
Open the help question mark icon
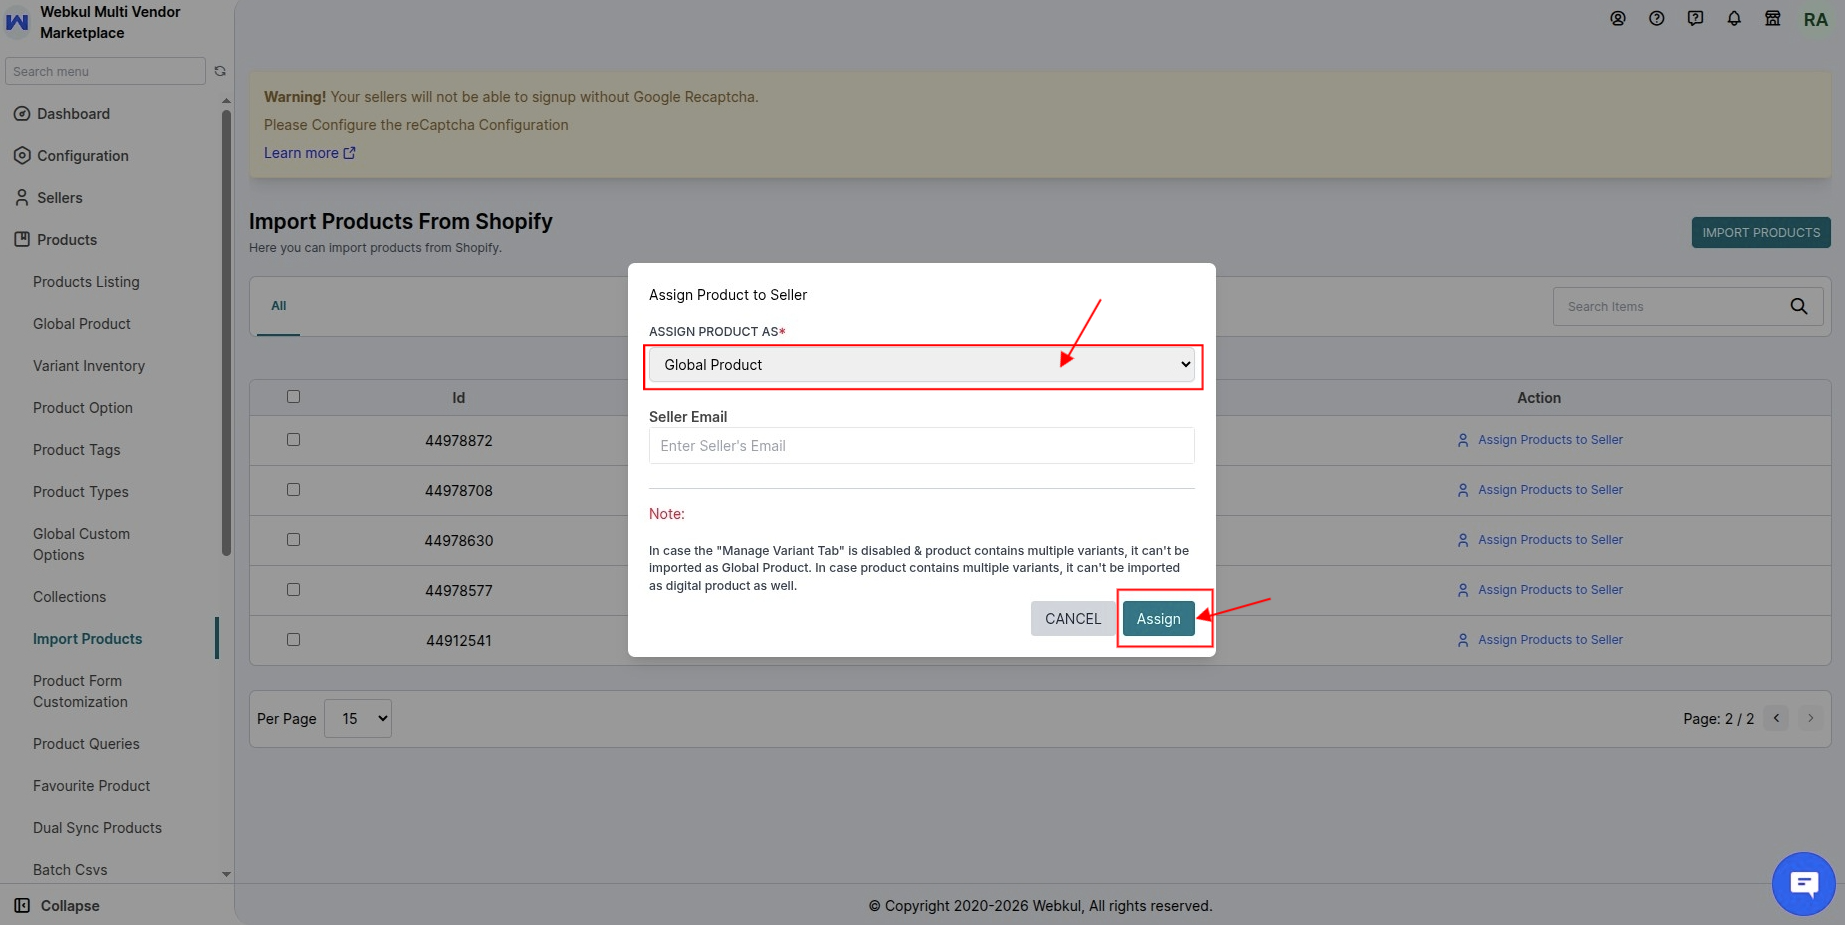click(x=1657, y=18)
